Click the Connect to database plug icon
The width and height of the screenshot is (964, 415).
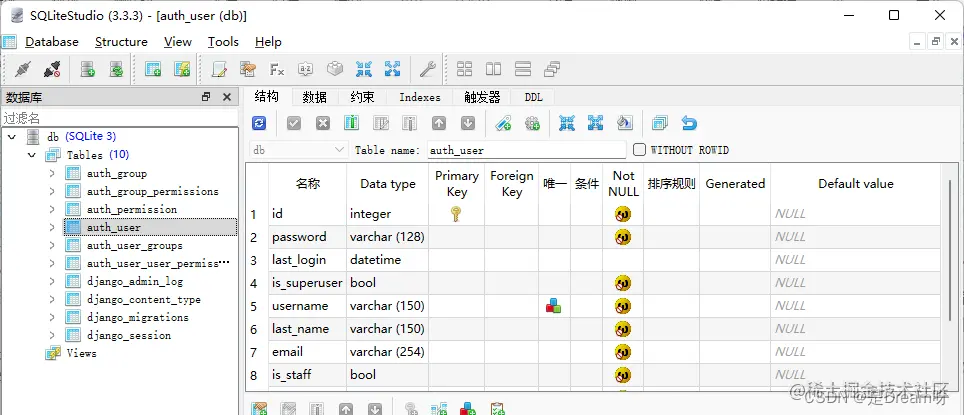(x=23, y=69)
